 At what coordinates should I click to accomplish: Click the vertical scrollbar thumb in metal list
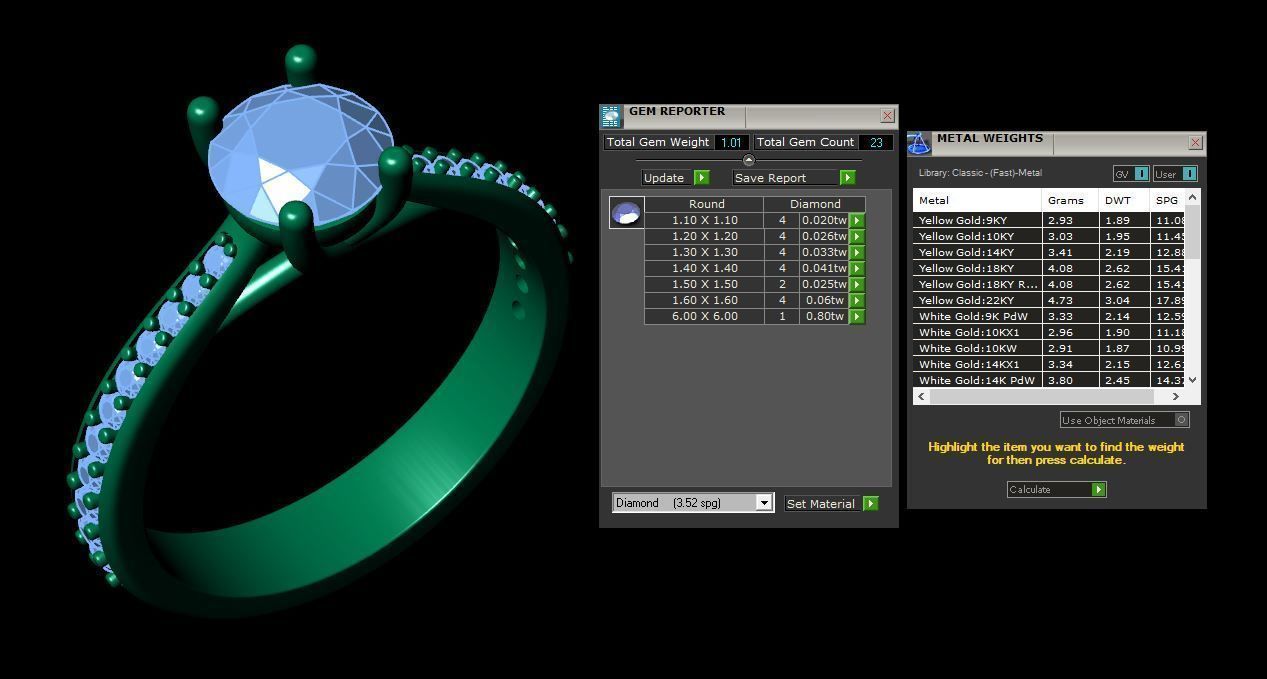tap(1192, 231)
